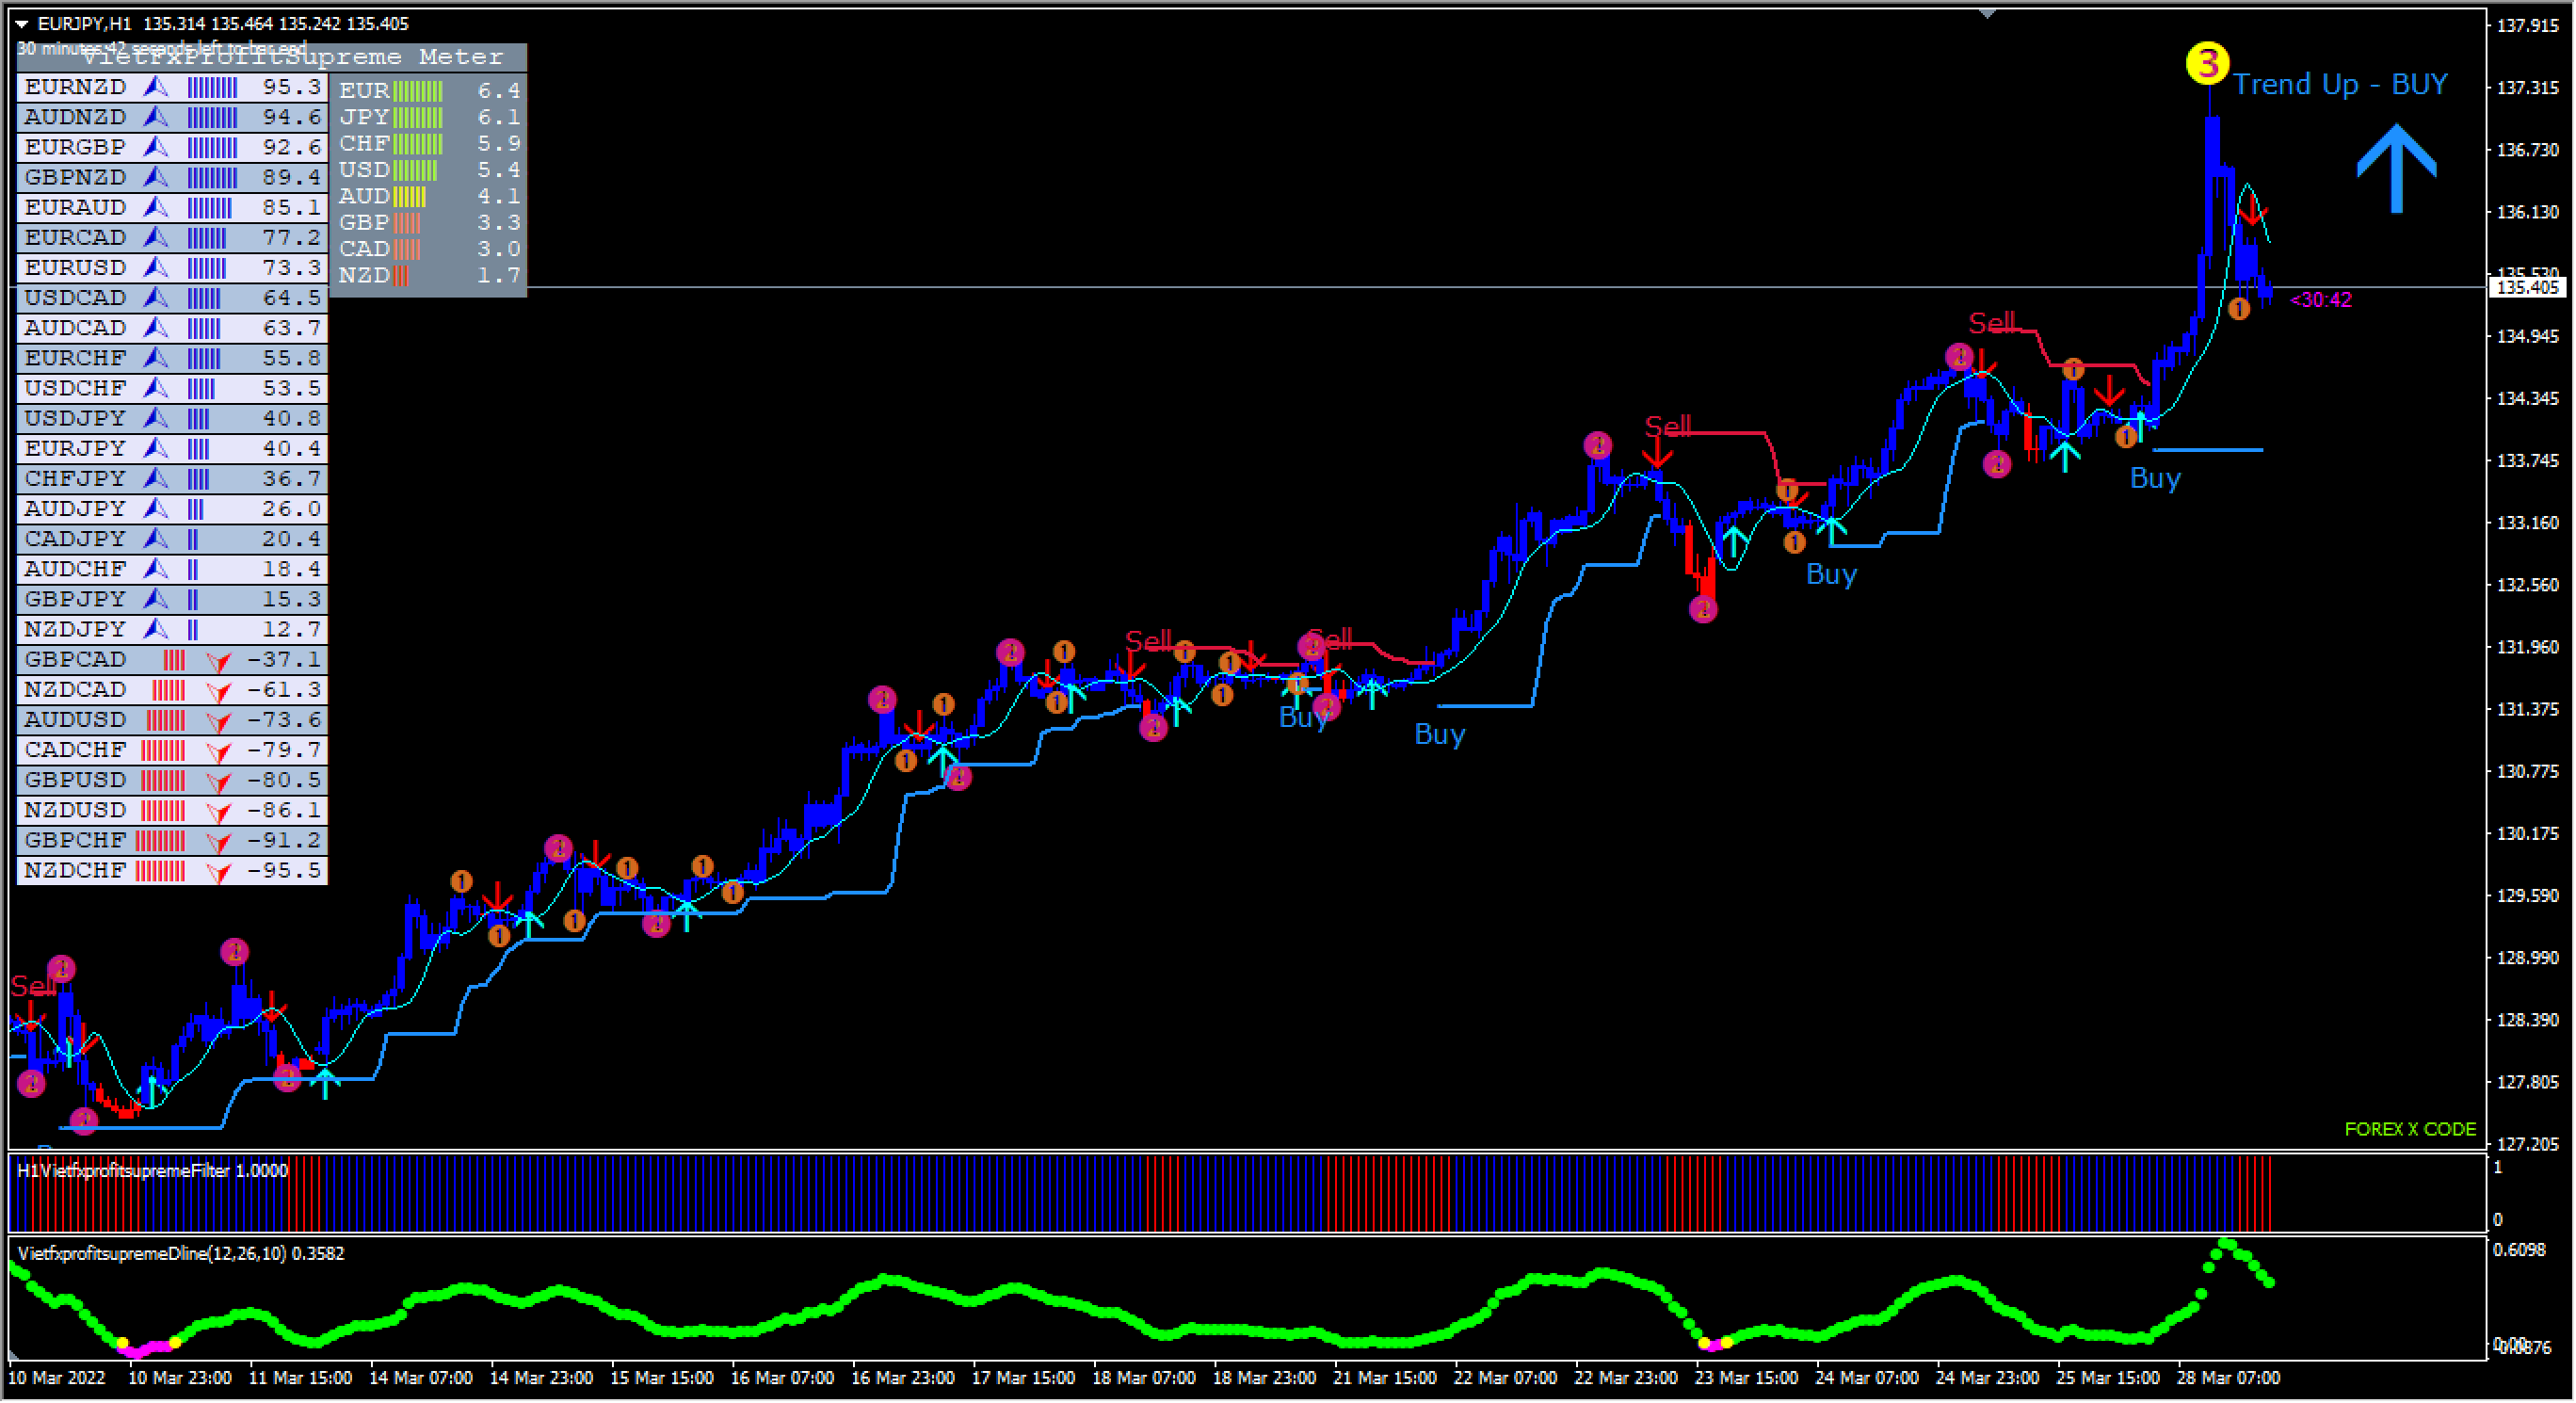Click the red down arrow at the latest price peak

(2251, 211)
